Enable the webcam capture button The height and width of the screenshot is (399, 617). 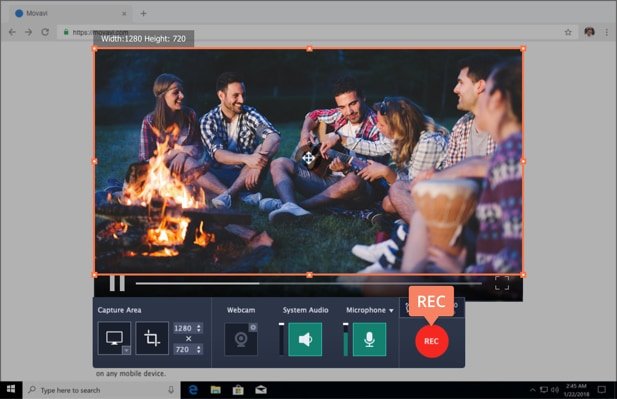[241, 339]
